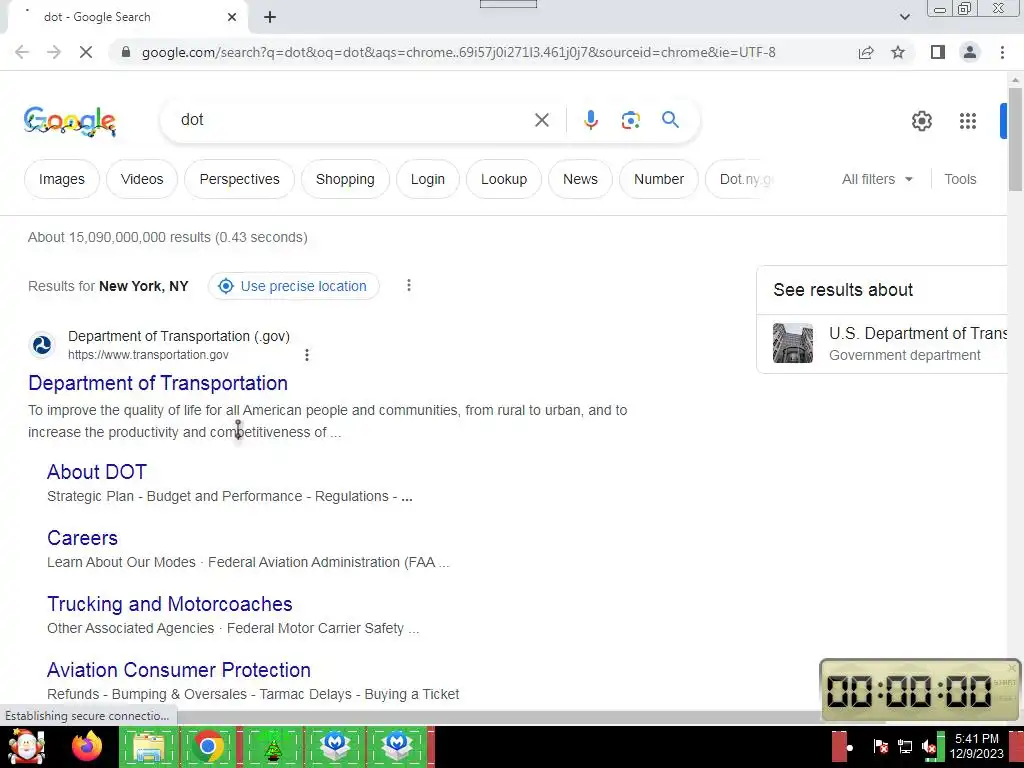Click the Department of Transportation building thumbnail
The image size is (1024, 768).
pyautogui.click(x=793, y=343)
